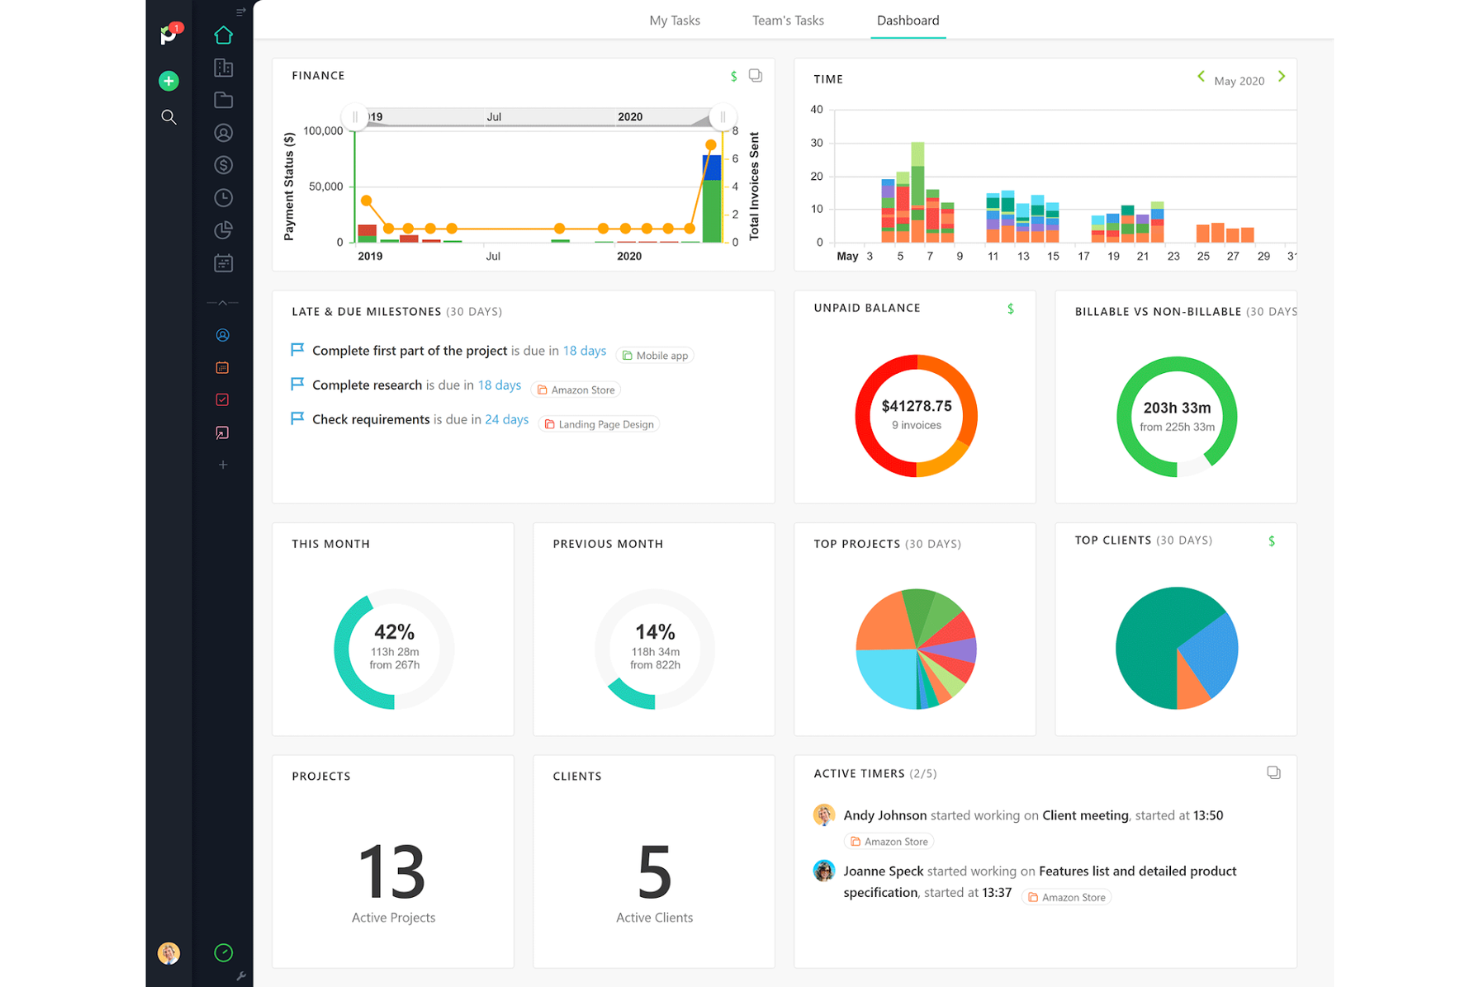Open the Complete research milestone
Screen dimensions: 1480x987
point(367,385)
